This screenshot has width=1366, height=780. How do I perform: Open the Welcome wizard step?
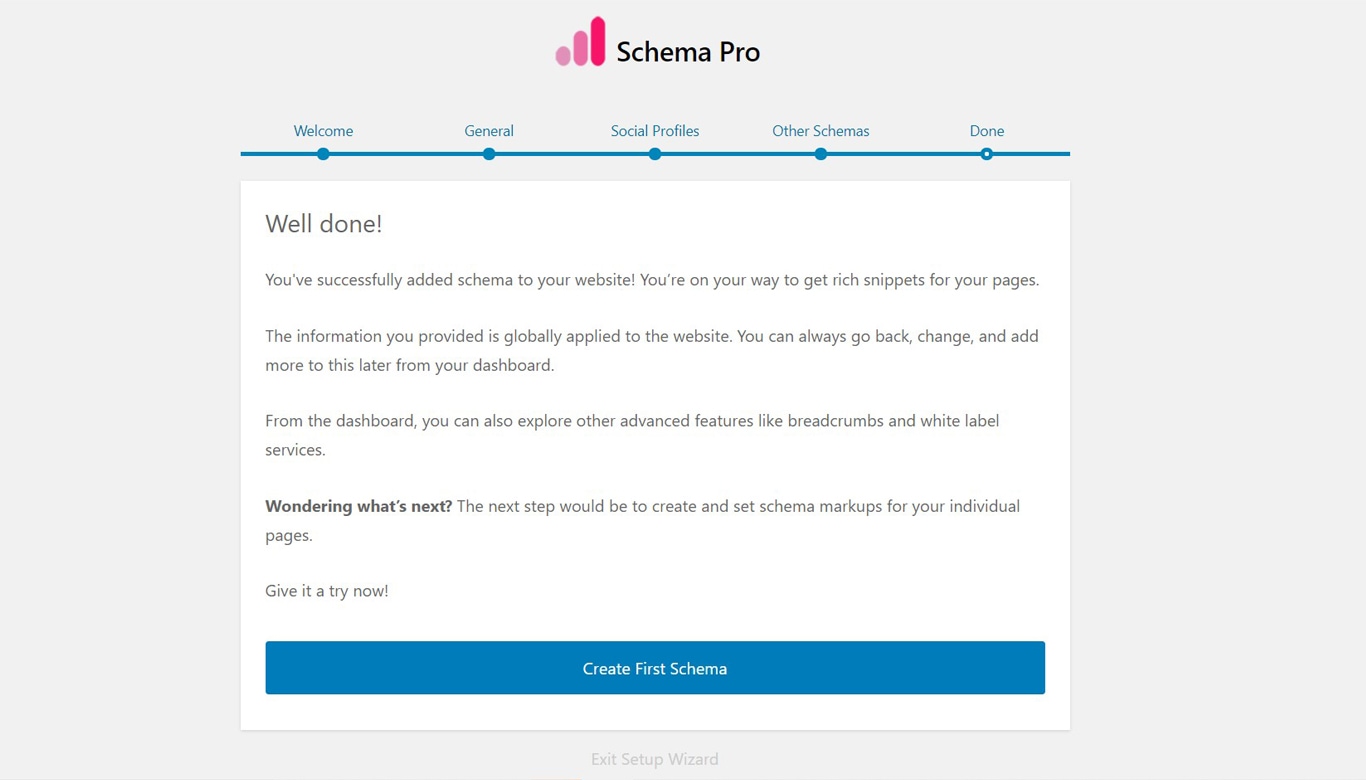pyautogui.click(x=323, y=131)
